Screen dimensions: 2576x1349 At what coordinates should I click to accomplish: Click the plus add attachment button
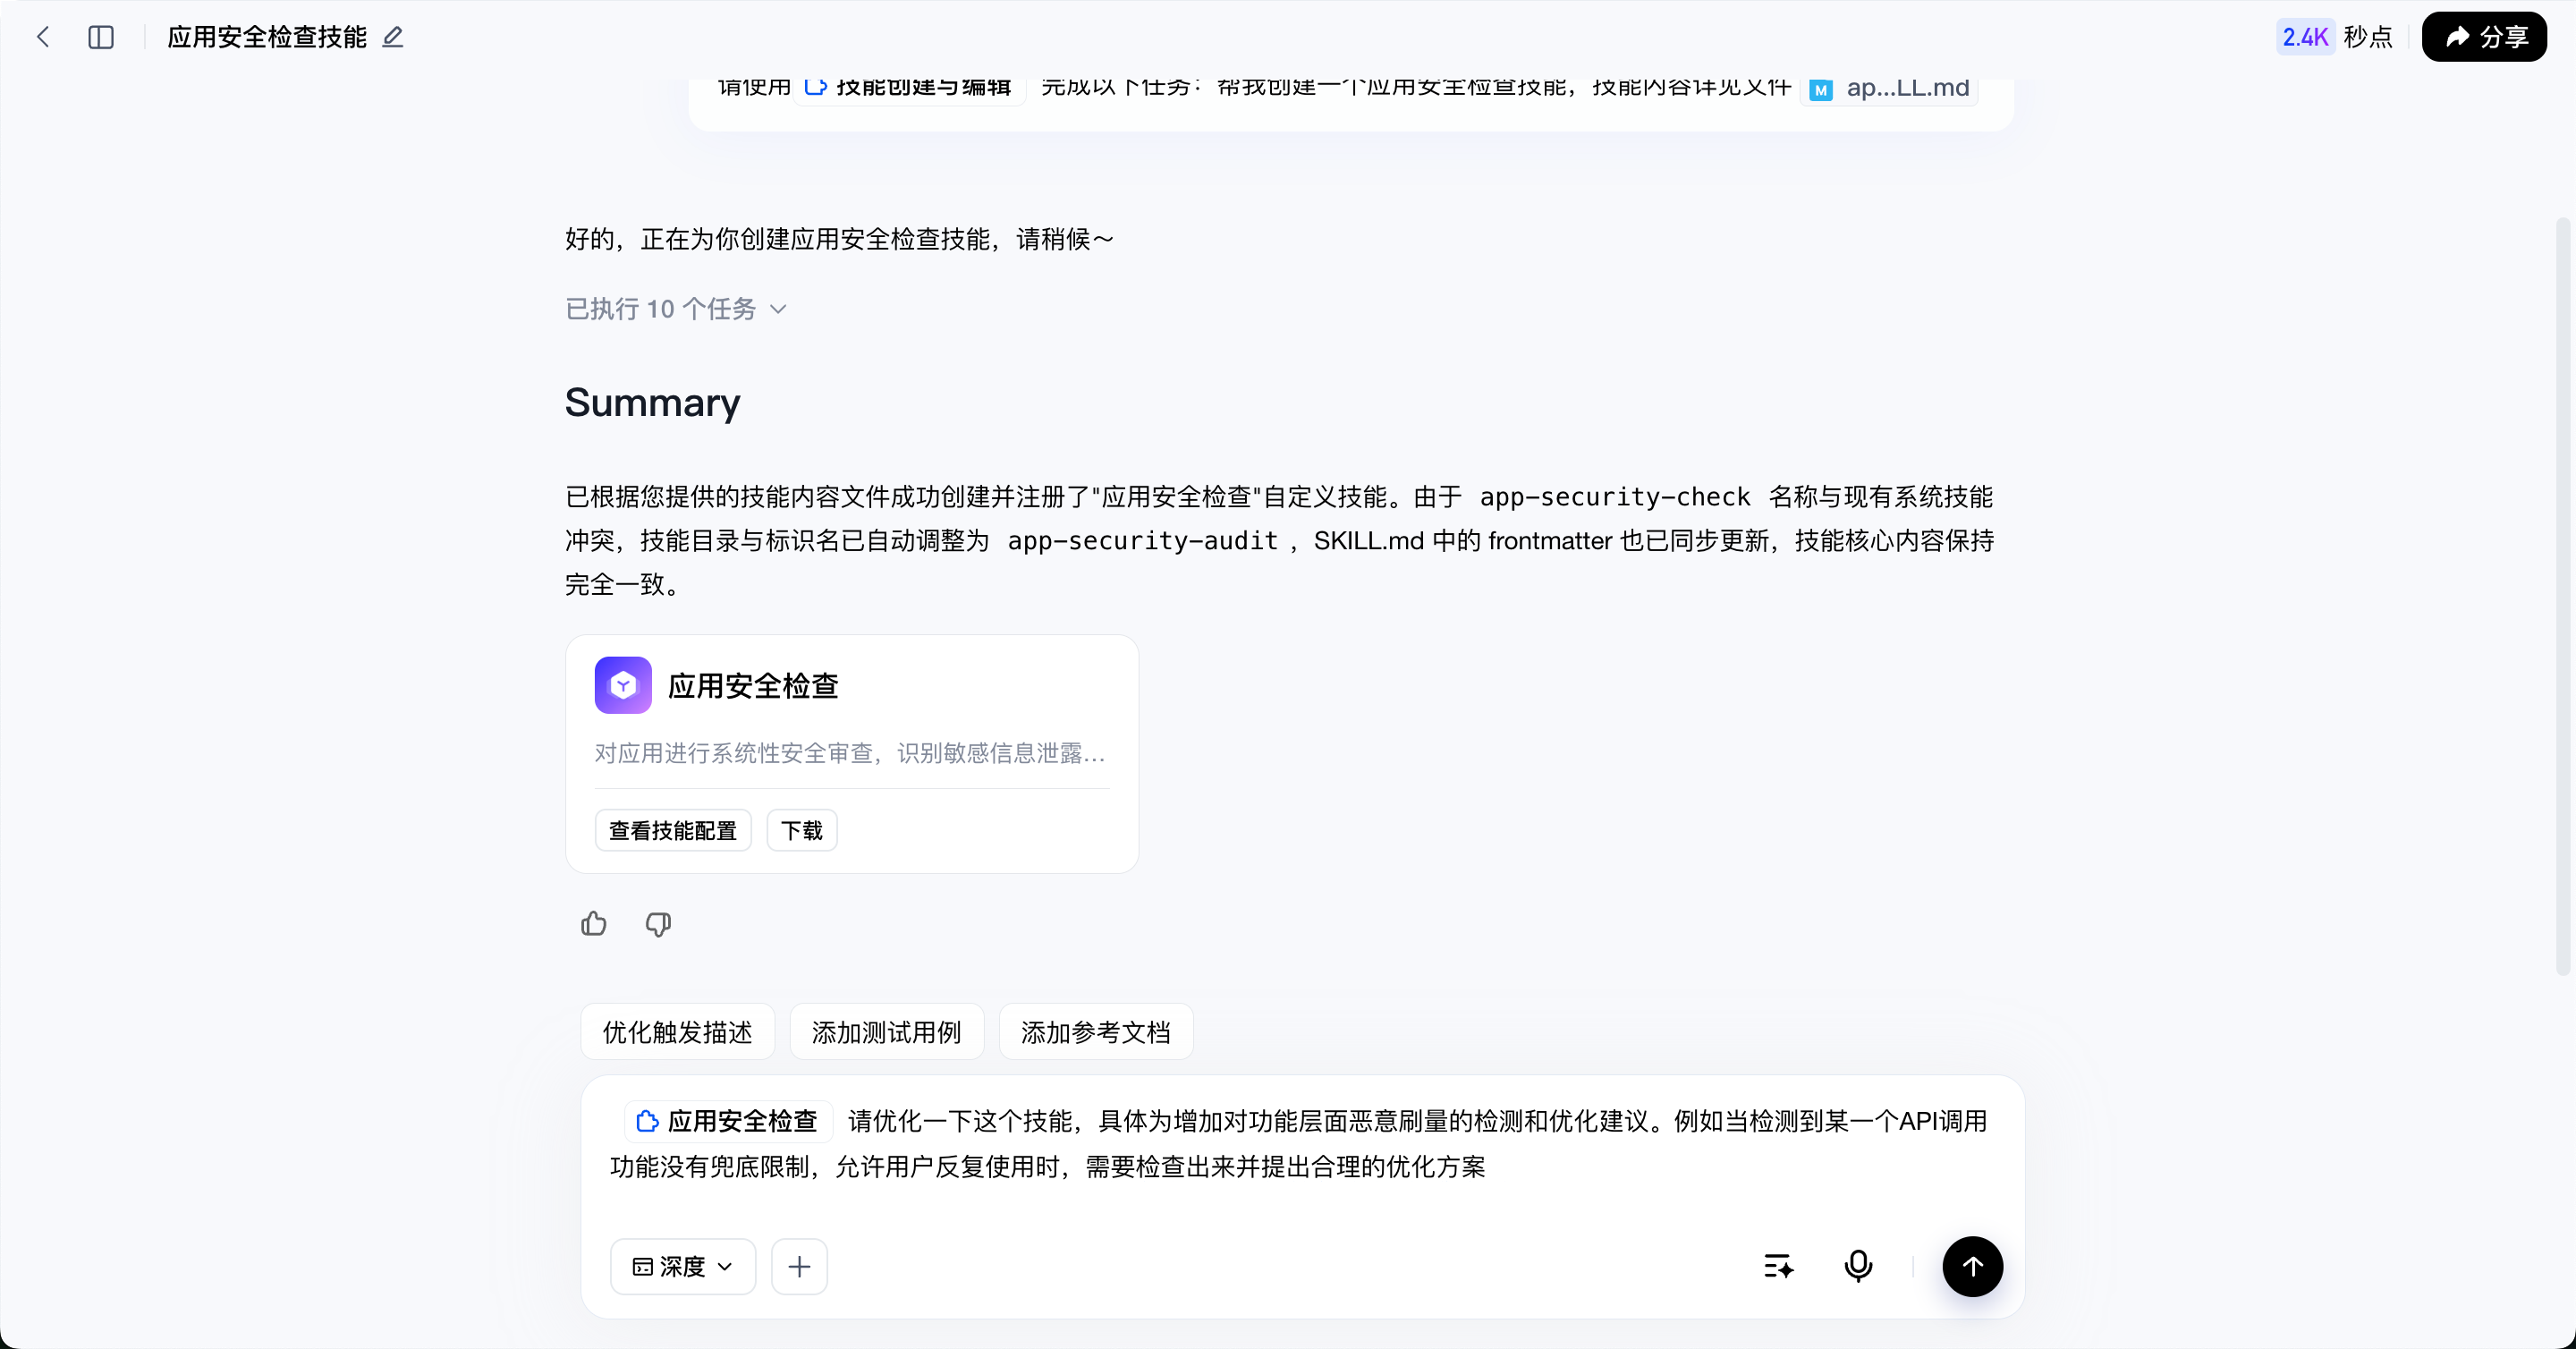click(799, 1267)
